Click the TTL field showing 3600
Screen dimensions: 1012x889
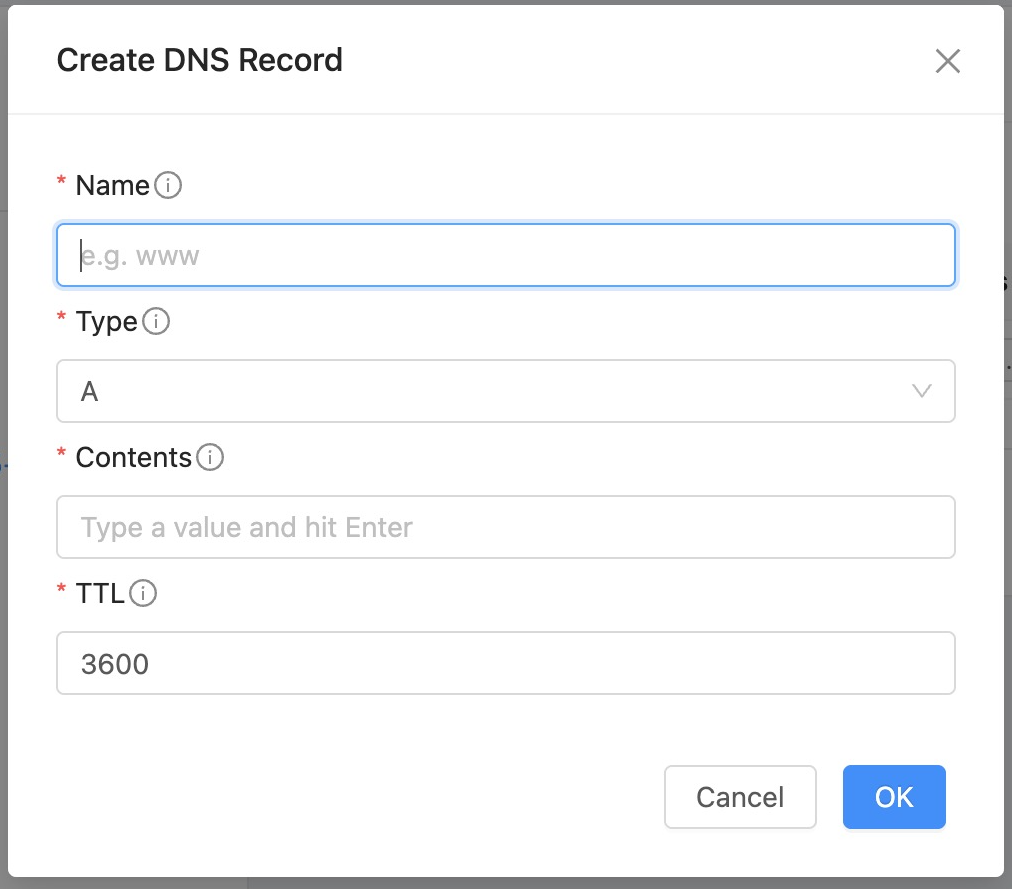click(x=505, y=663)
